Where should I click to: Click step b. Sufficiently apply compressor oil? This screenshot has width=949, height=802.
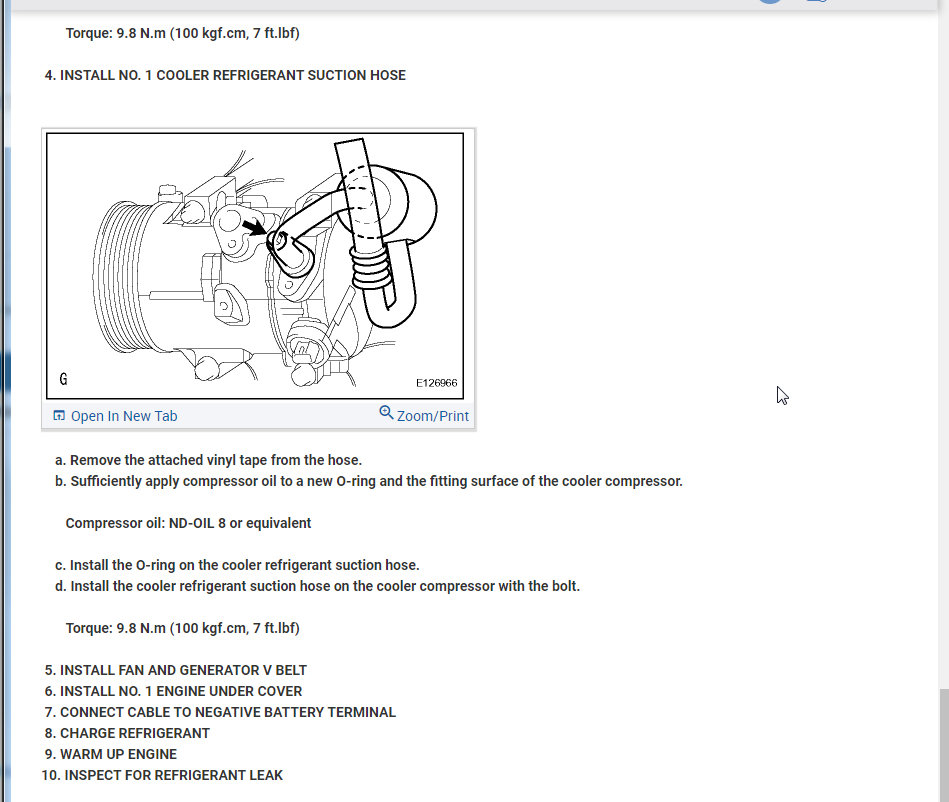369,481
